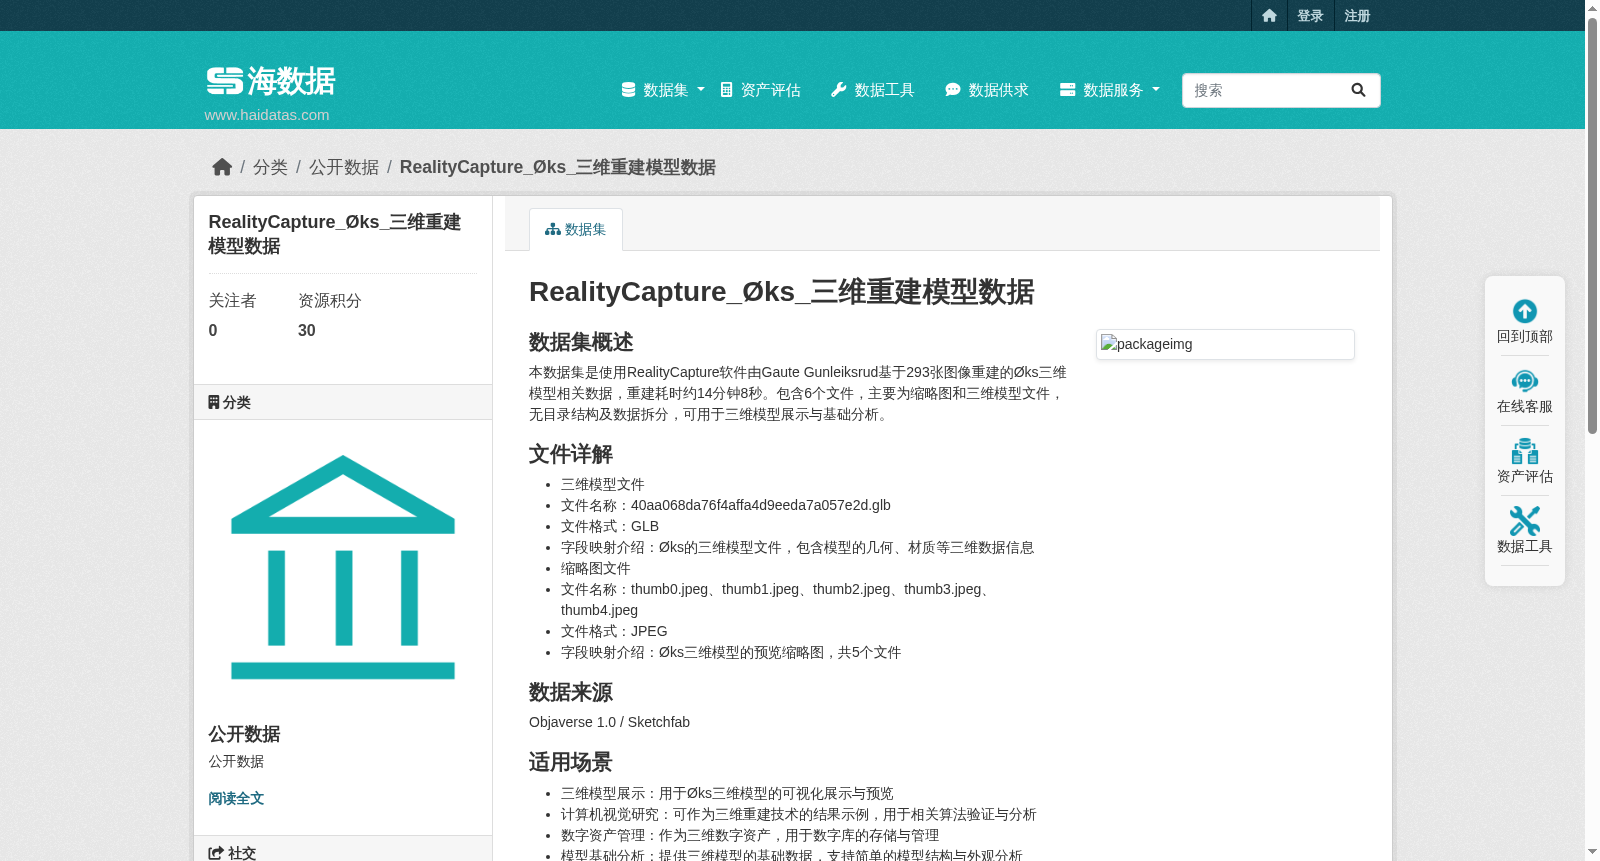Open www.haidatas.com link under logo
The image size is (1600, 861).
click(267, 115)
